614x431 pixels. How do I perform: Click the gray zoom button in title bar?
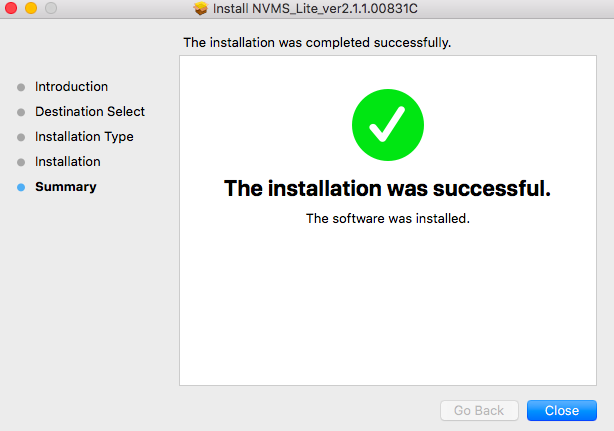[50, 9]
